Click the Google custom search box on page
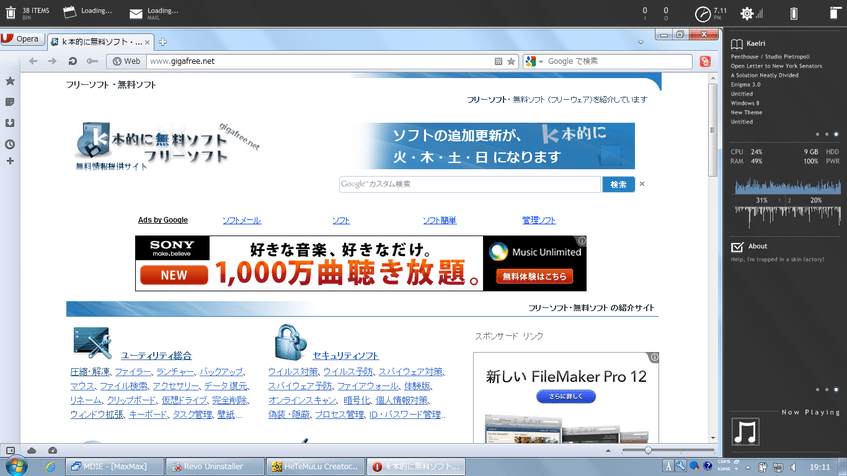 coord(469,184)
